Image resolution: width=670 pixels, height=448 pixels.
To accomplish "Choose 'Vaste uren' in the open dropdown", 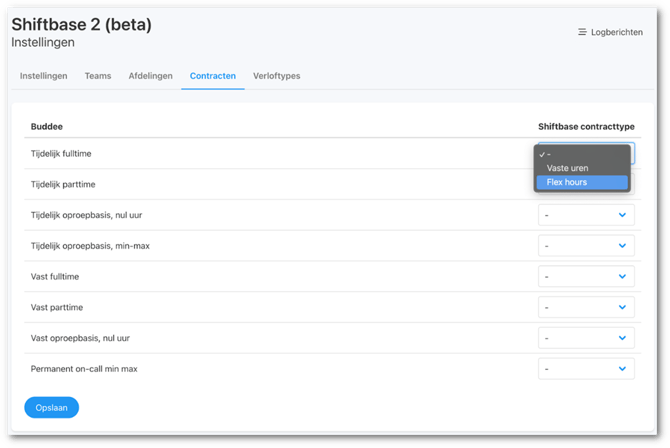I will pos(567,168).
